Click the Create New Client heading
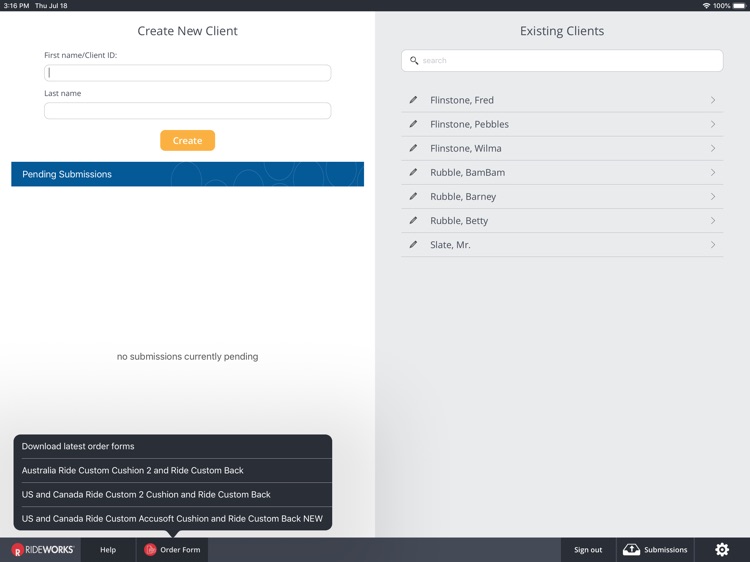 click(x=188, y=31)
